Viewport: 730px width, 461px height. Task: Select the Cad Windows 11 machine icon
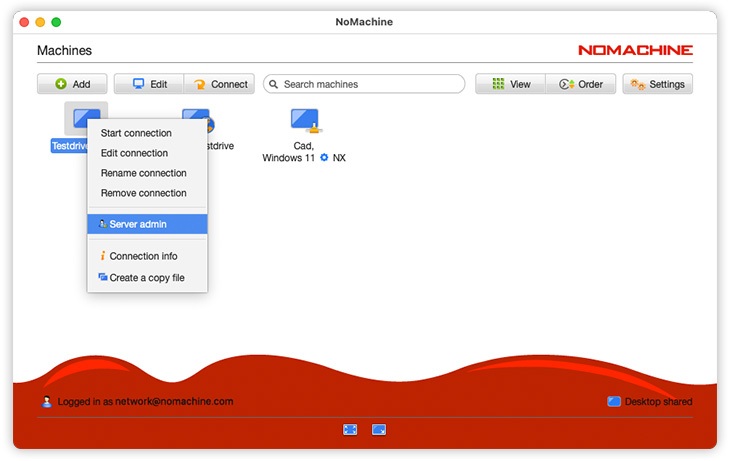point(304,121)
